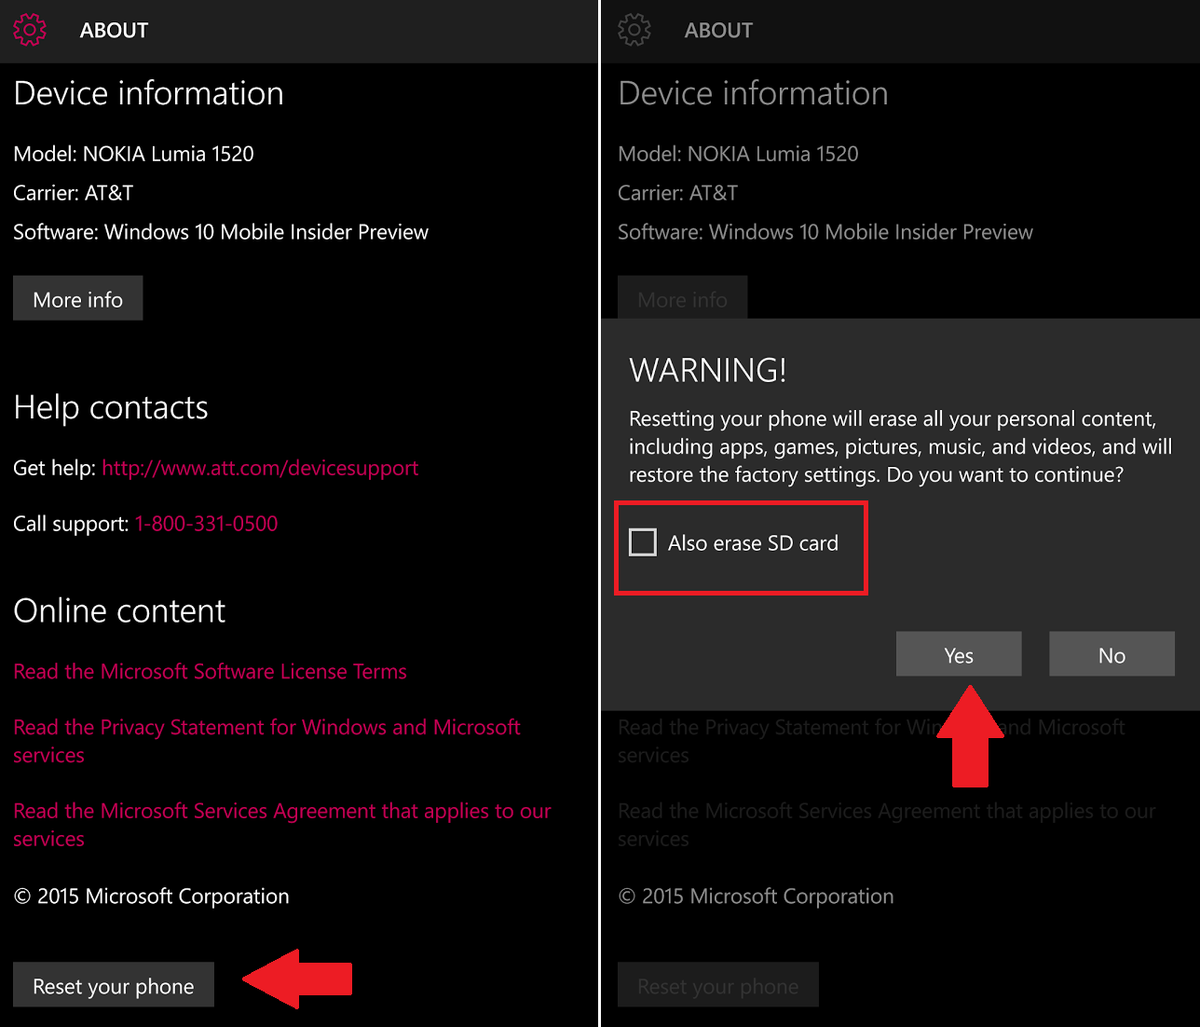Tap the dimmed "Reset your phone" on right screen

(718, 985)
